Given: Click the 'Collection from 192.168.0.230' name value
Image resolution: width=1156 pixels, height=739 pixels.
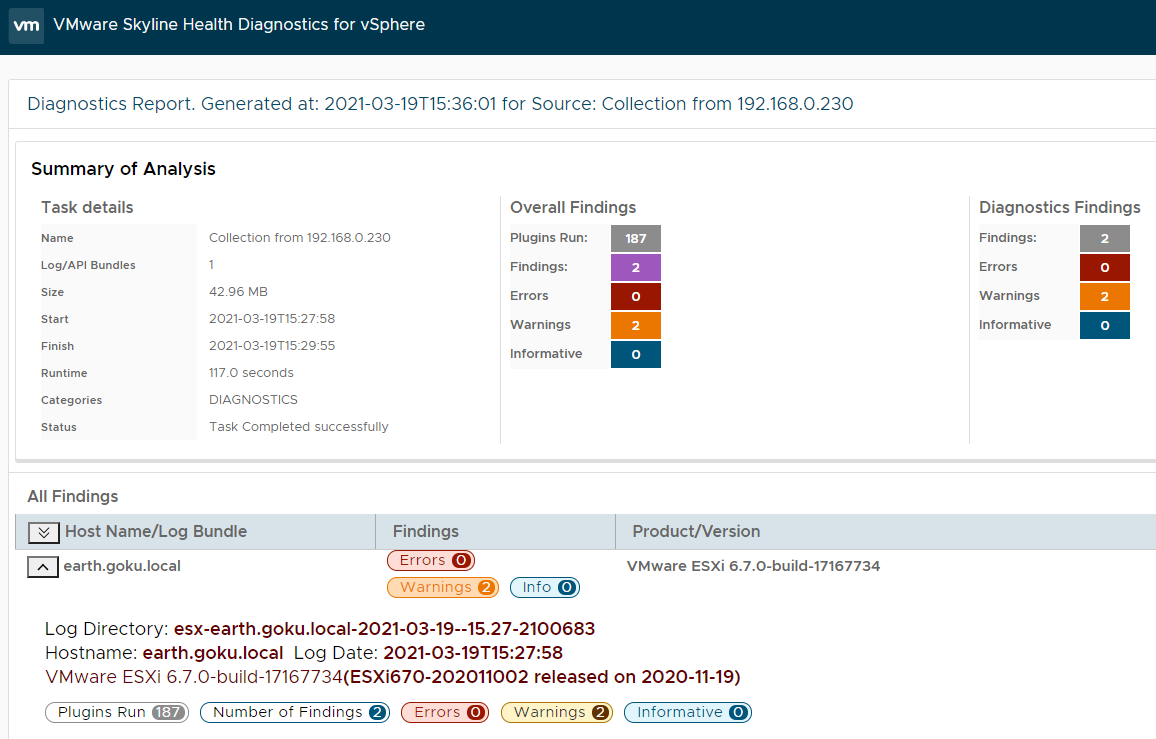Looking at the screenshot, I should point(299,238).
